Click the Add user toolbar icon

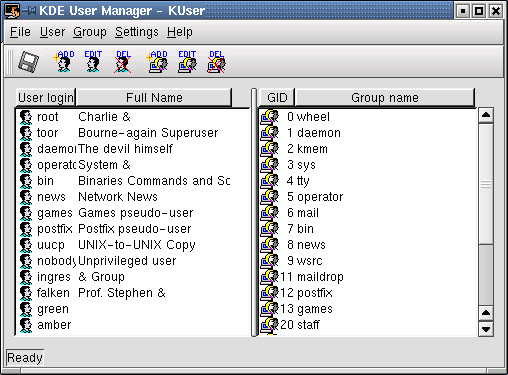click(x=64, y=62)
